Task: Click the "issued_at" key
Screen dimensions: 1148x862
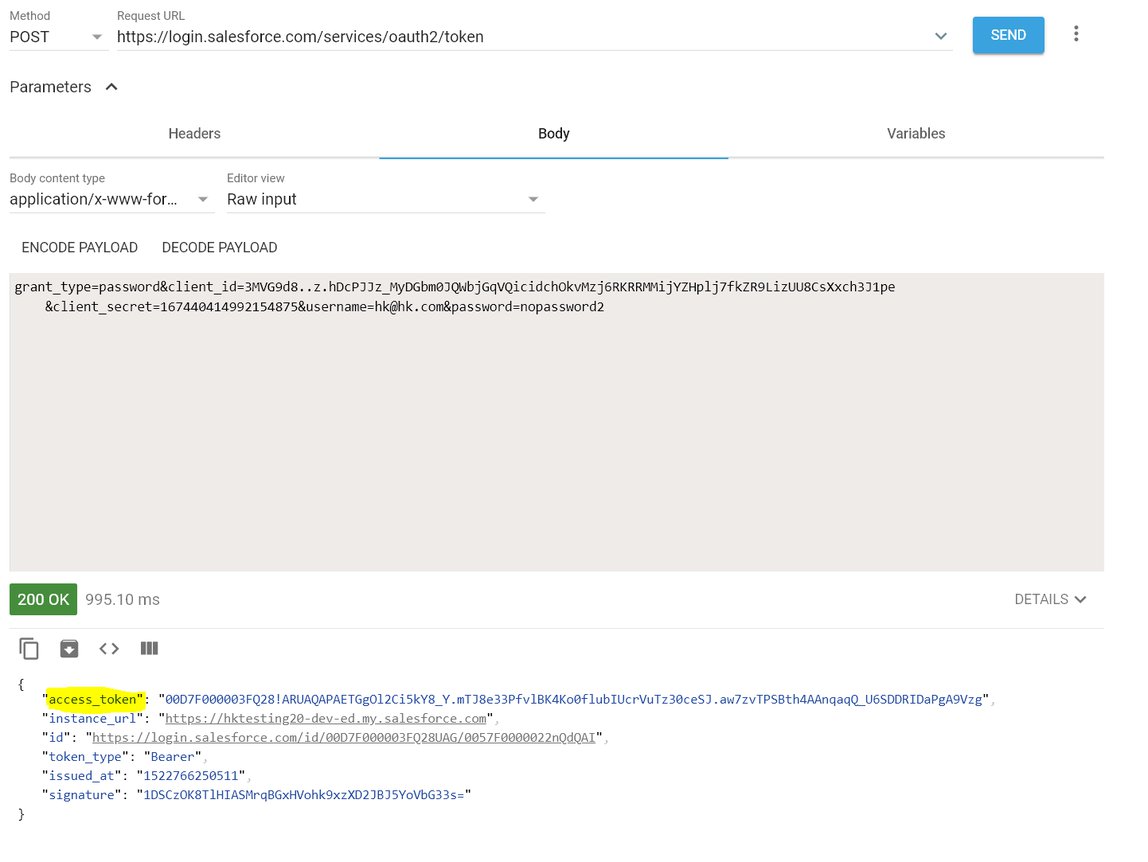Action: click(x=81, y=776)
